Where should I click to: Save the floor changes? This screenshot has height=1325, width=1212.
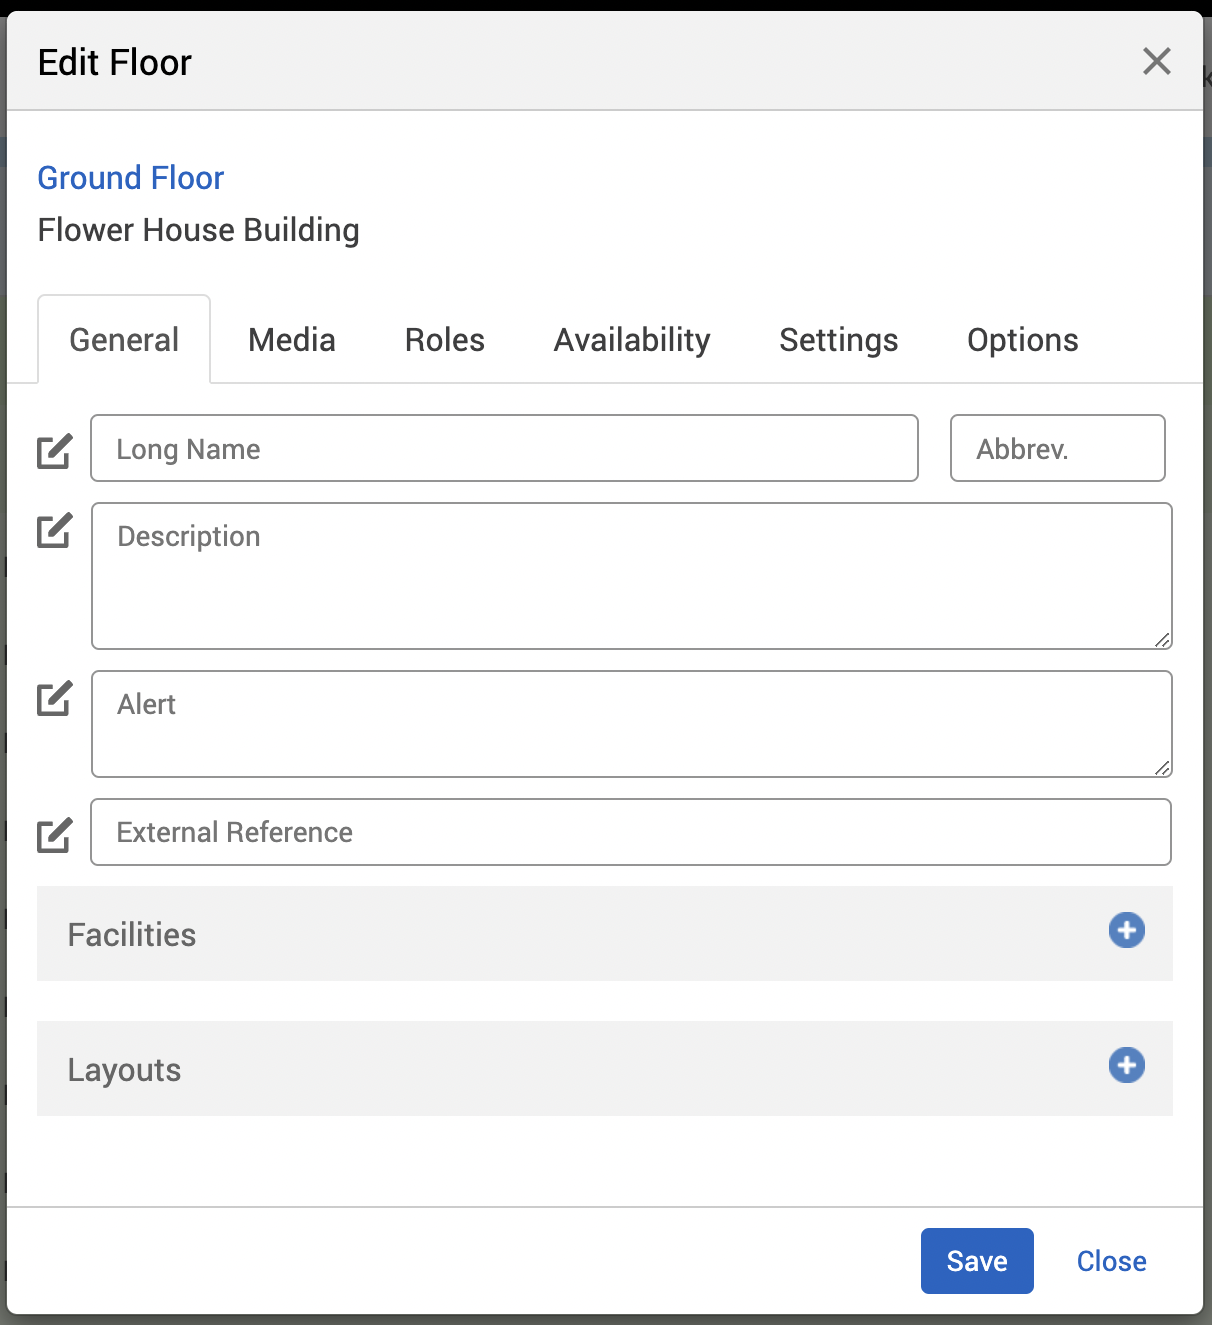pyautogui.click(x=977, y=1261)
